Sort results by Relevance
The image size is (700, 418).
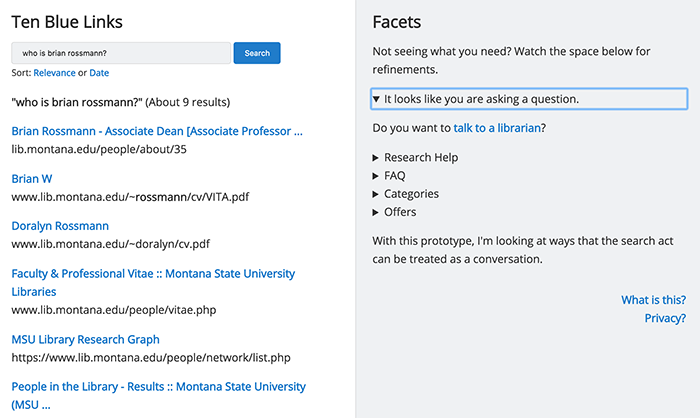click(x=54, y=73)
